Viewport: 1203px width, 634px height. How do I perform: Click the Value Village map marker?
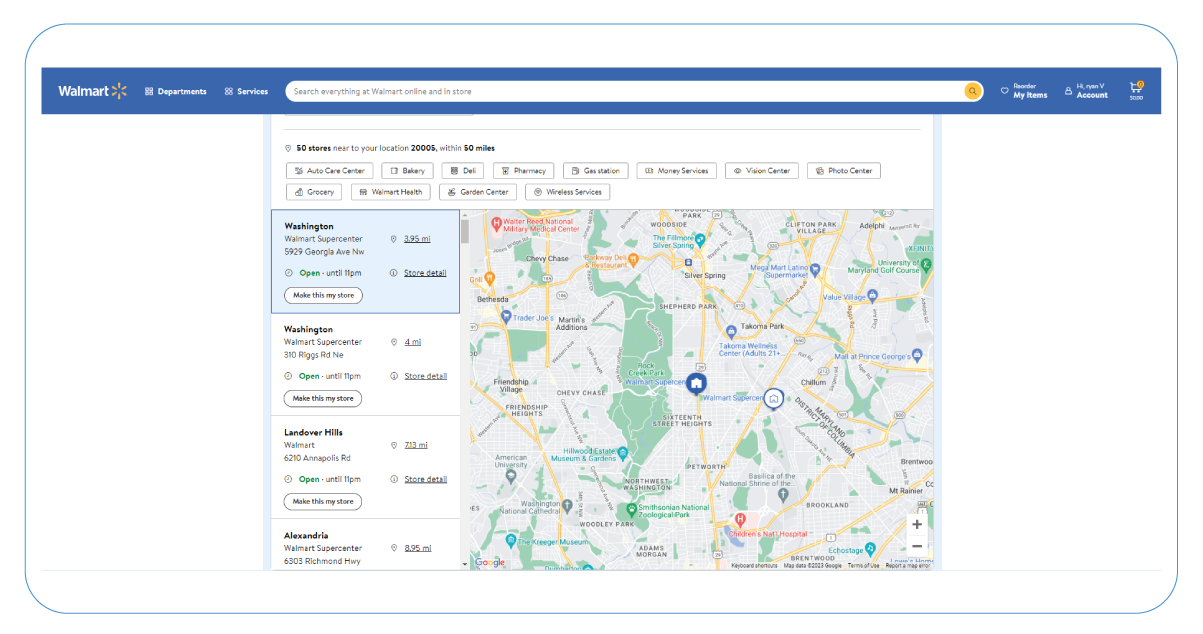coord(873,296)
